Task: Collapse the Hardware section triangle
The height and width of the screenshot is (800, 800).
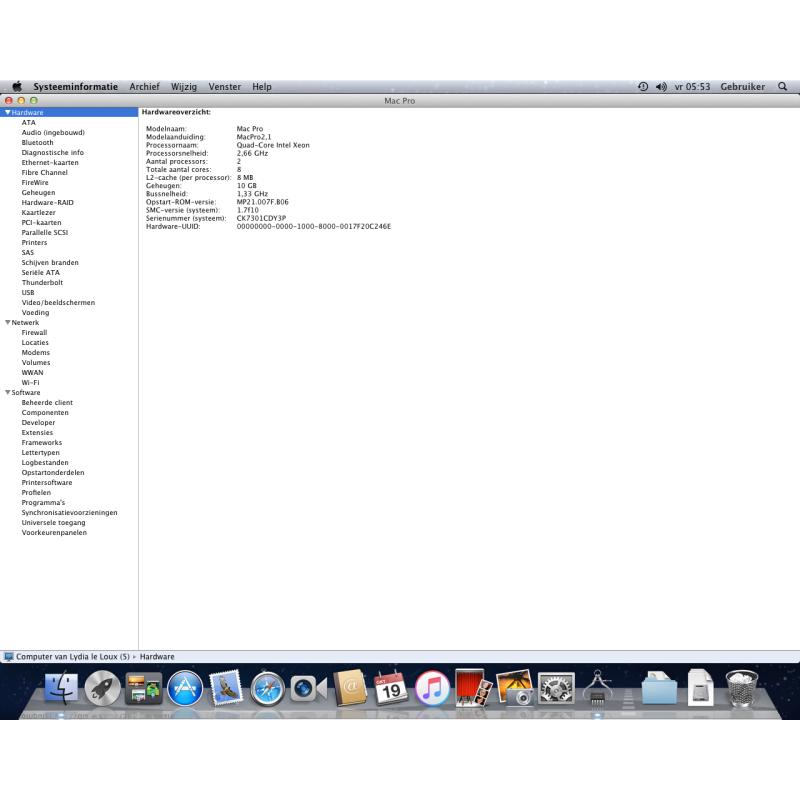Action: click(8, 112)
